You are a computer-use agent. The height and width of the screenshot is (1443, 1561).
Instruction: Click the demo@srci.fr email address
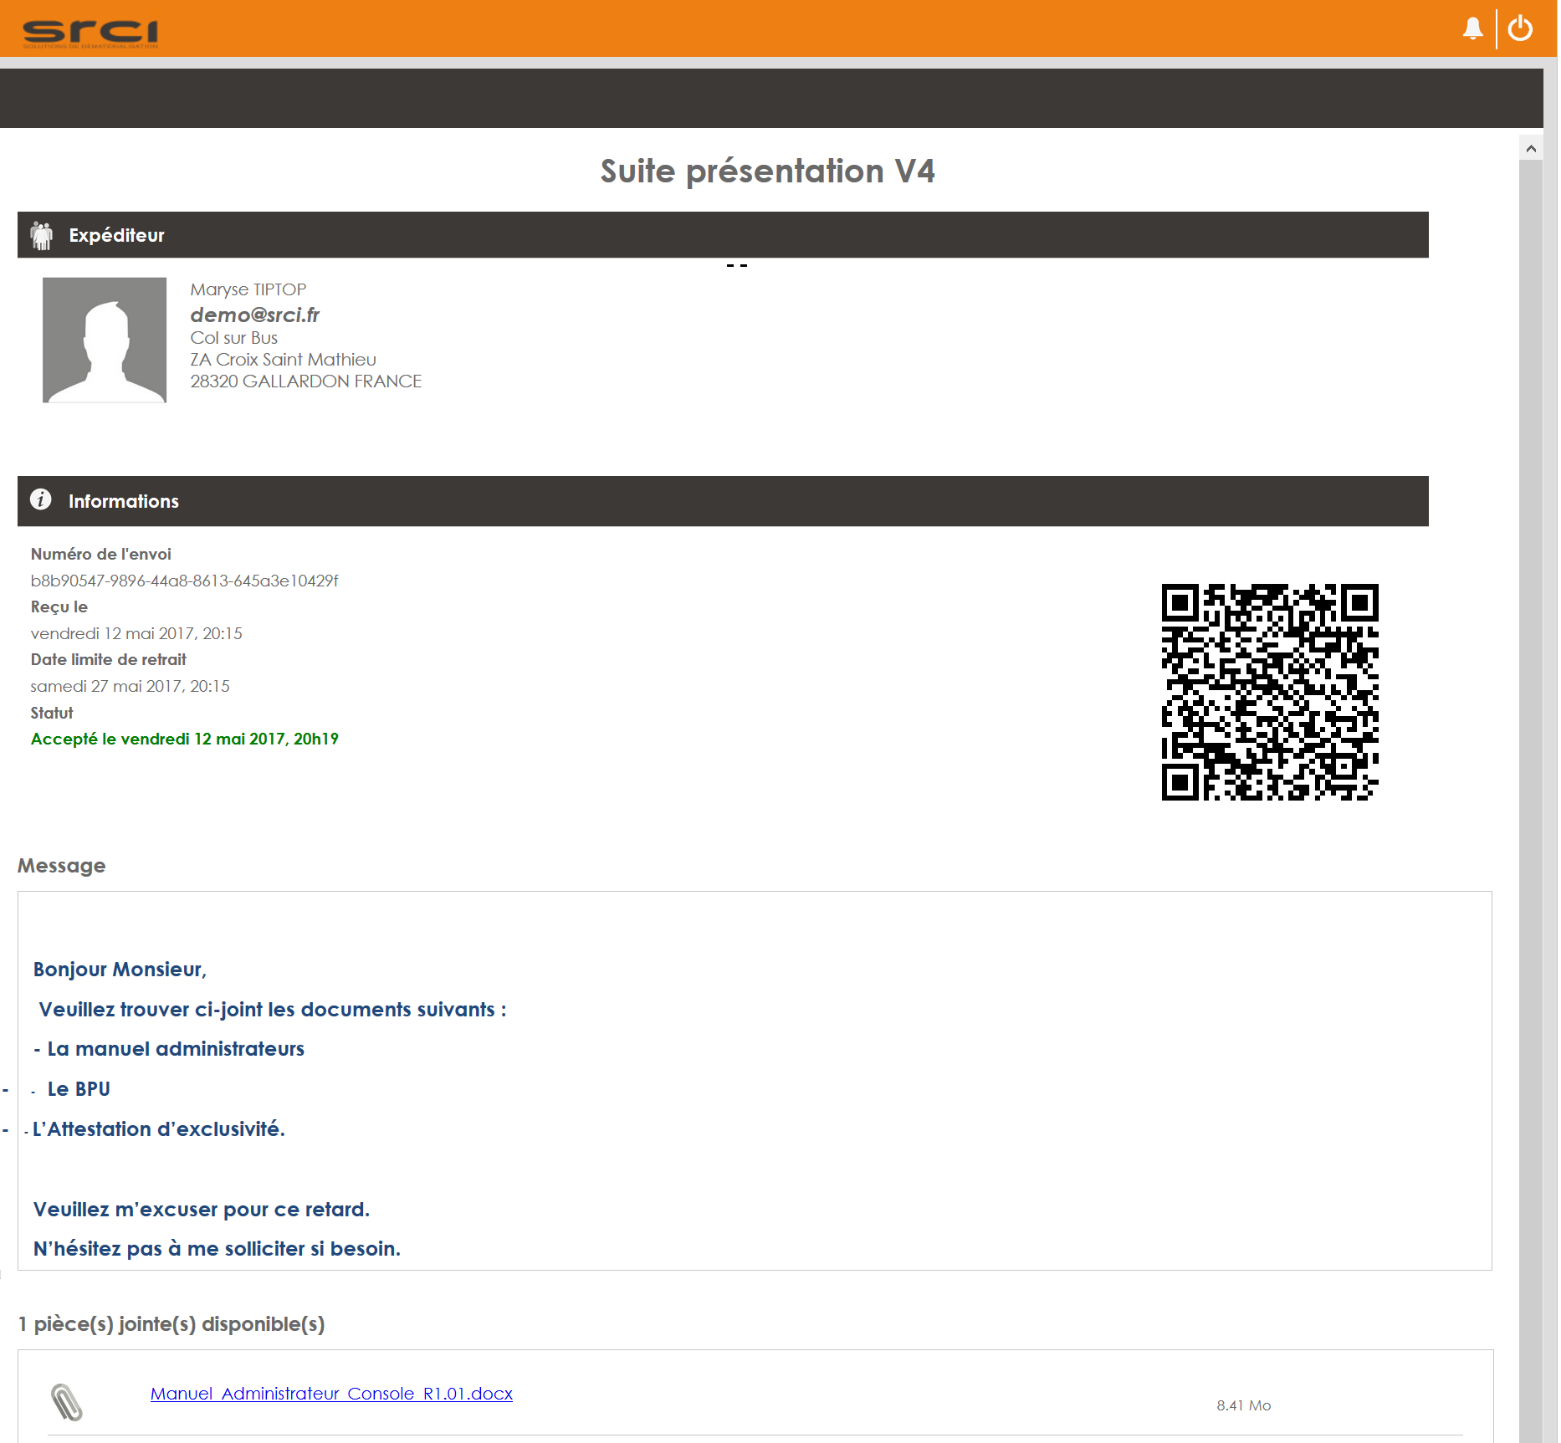(x=255, y=315)
